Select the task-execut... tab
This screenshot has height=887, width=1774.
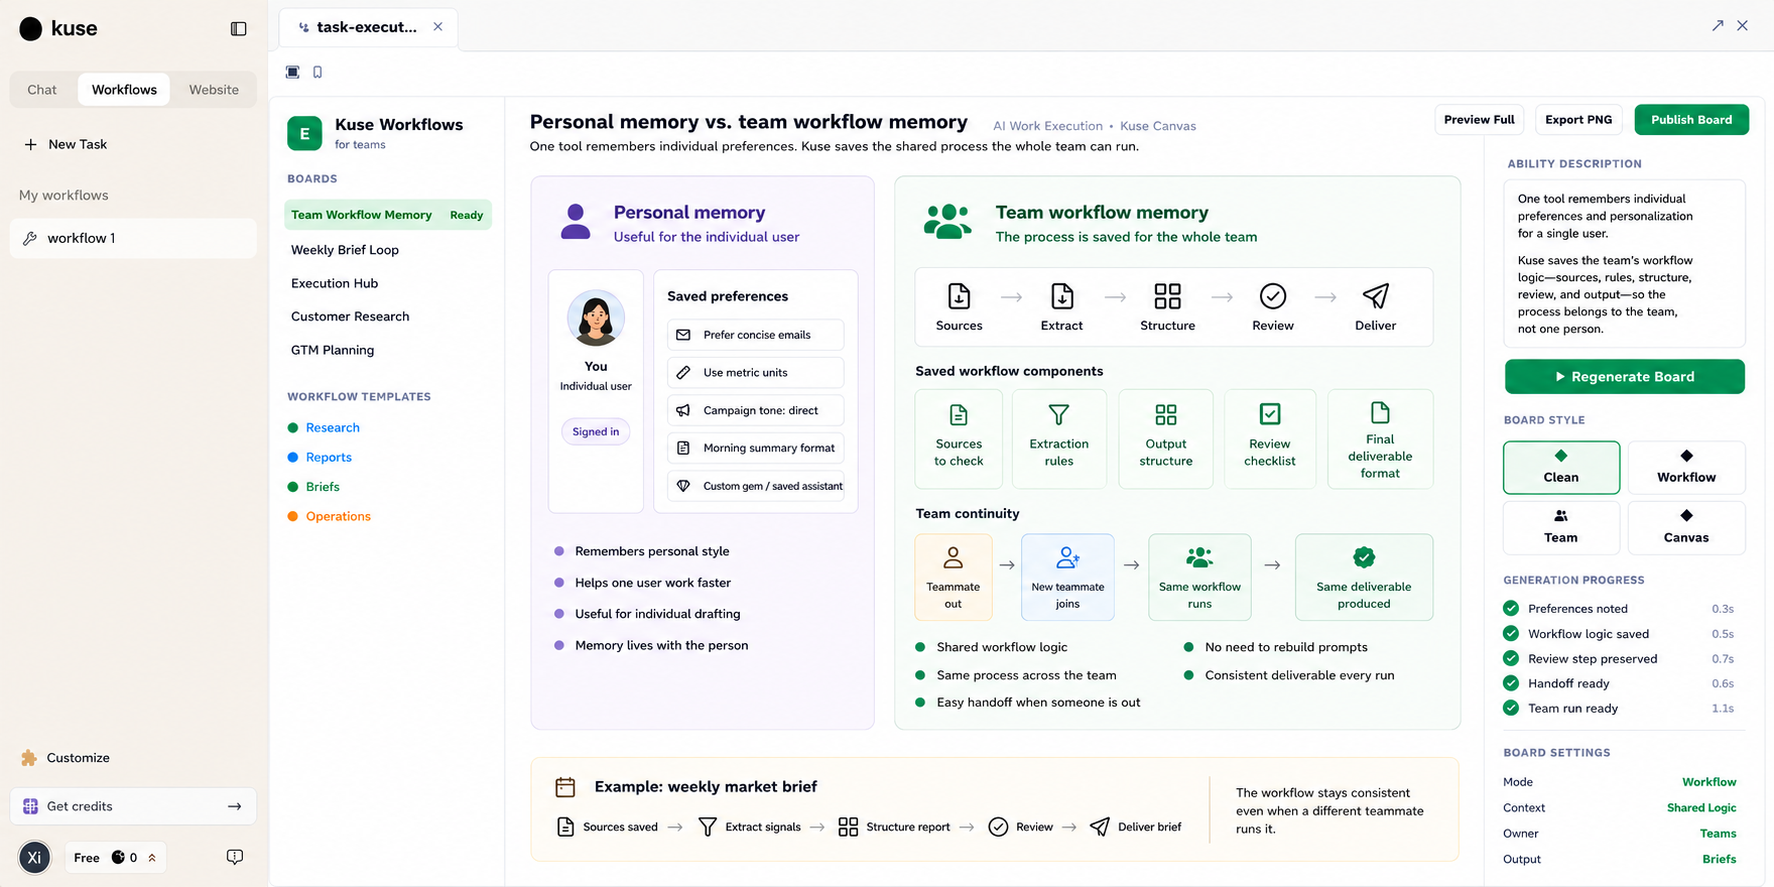366,27
